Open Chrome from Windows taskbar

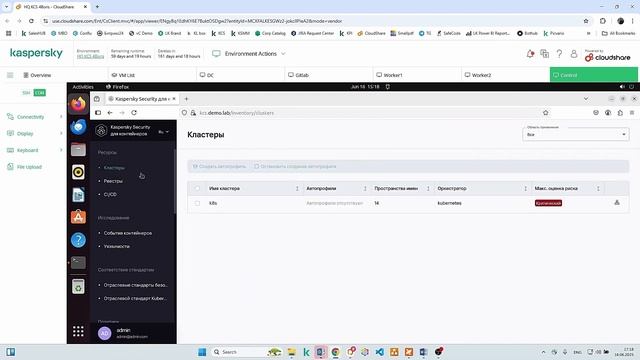336,352
